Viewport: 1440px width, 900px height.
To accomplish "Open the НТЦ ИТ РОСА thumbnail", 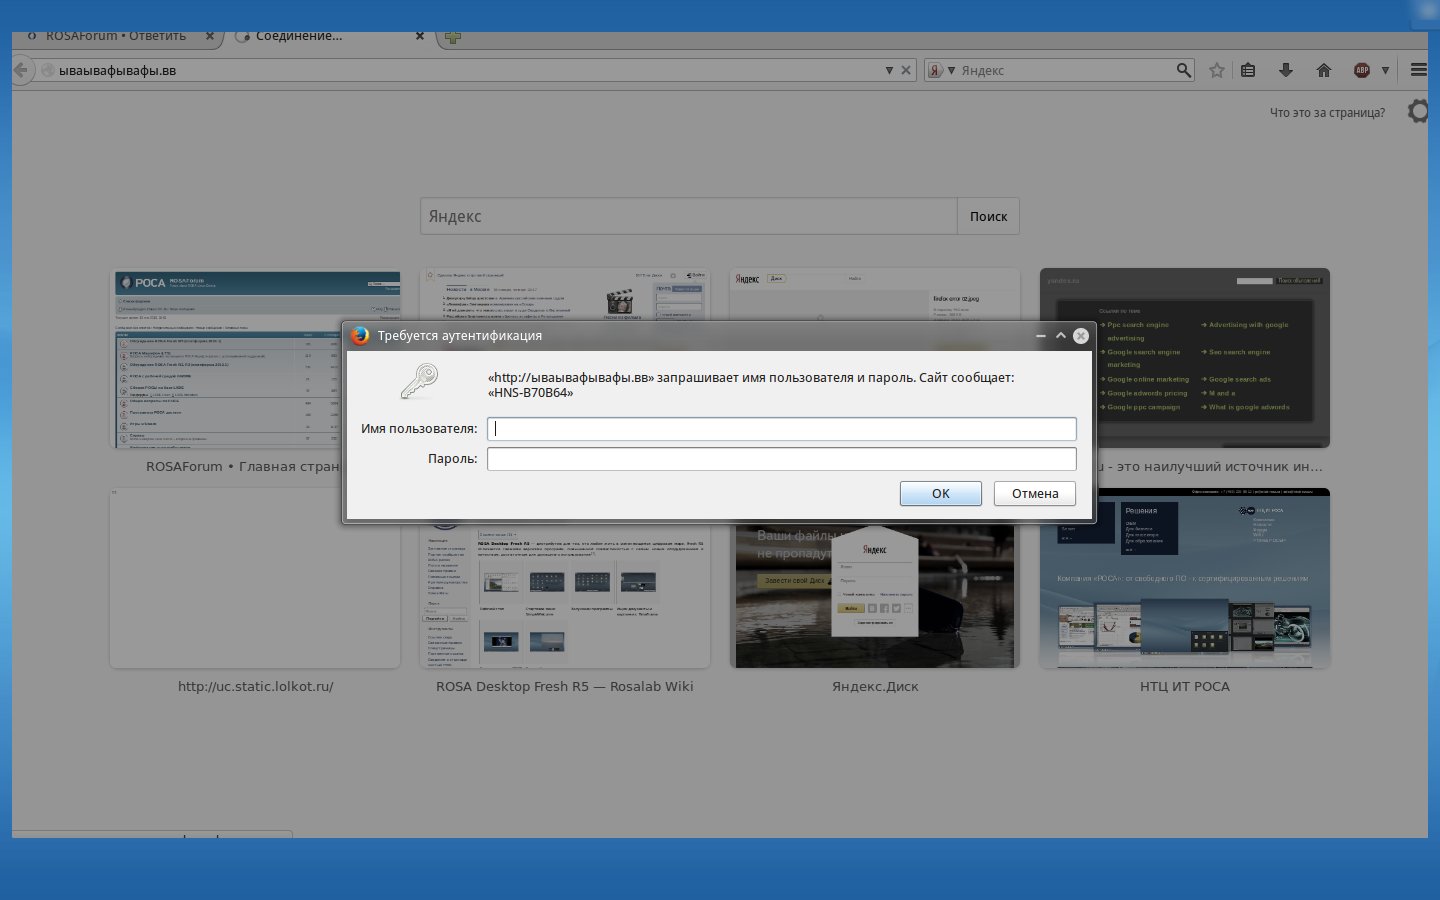I will click(x=1184, y=578).
